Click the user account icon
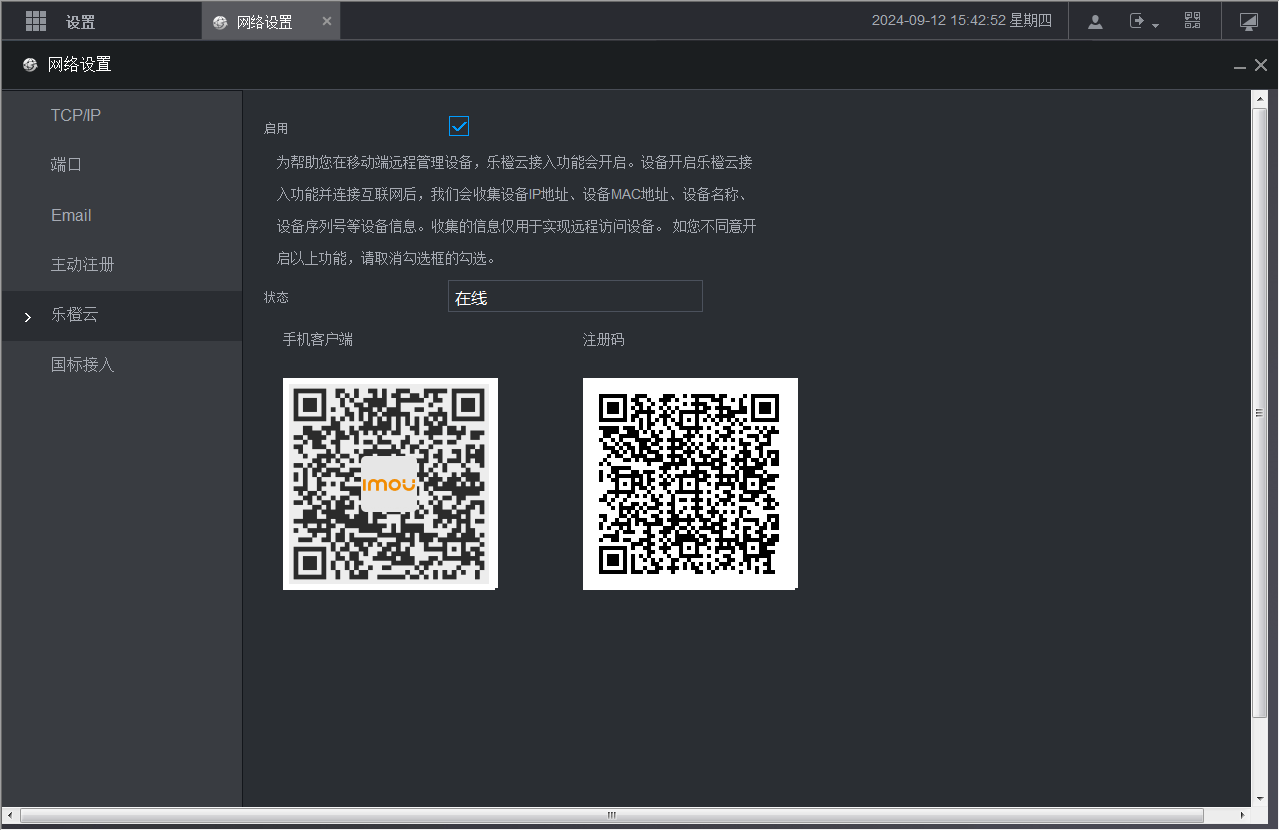Image resolution: width=1280 pixels, height=831 pixels. [1095, 21]
